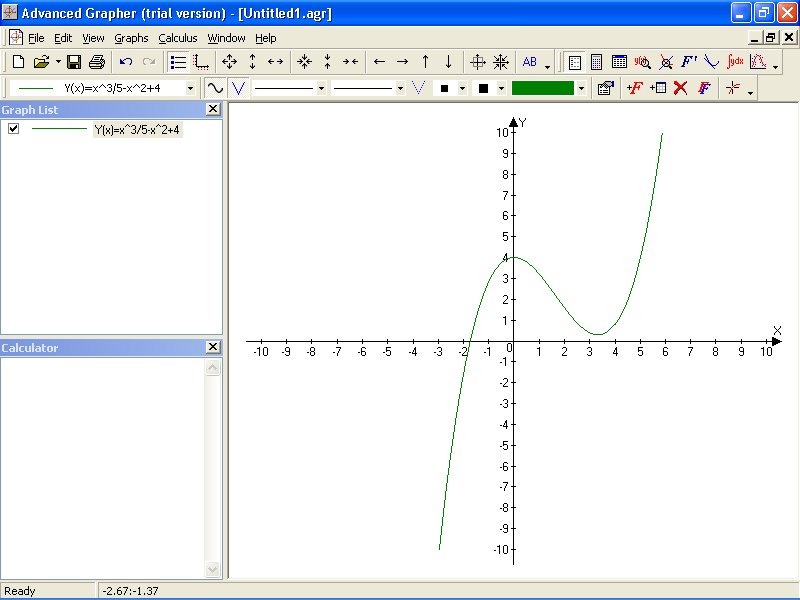Create a new document with the blank page icon
This screenshot has height=600, width=800.
coord(18,62)
